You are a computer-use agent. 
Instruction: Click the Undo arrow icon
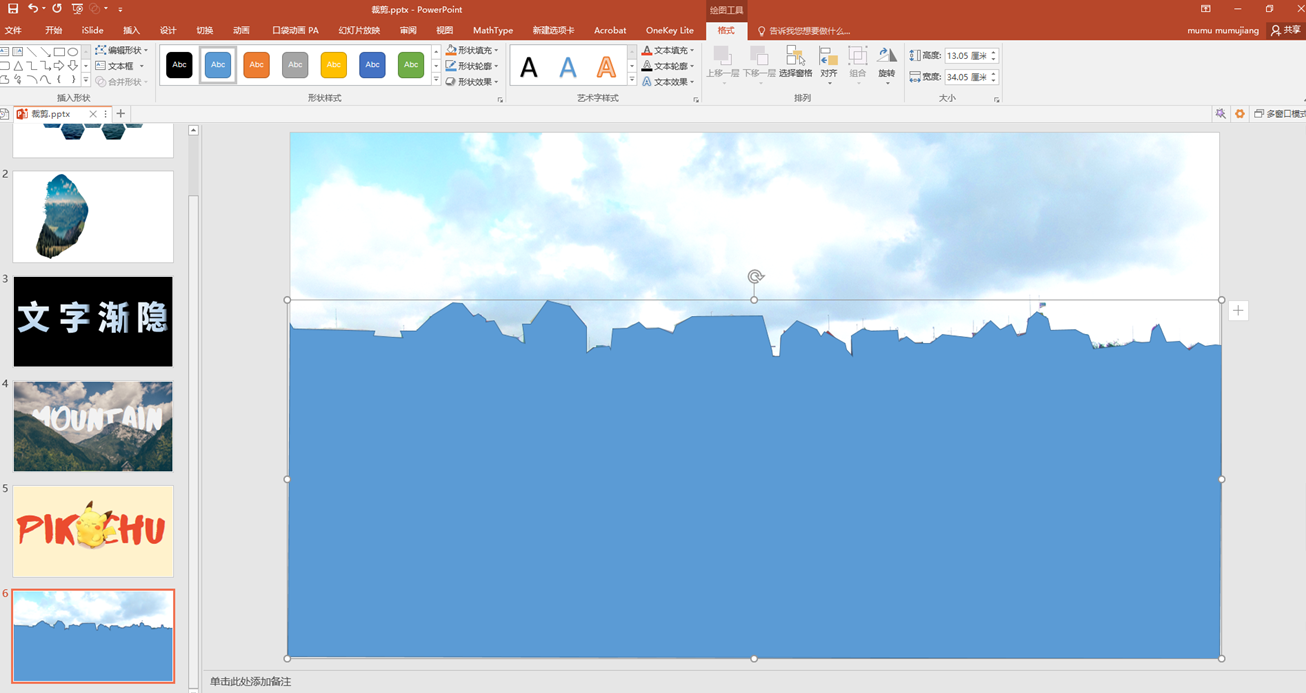point(33,9)
